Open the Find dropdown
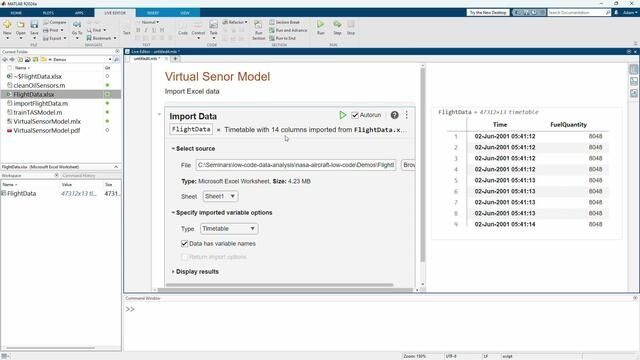Screen dimensions: 640x360 (x=96, y=30)
